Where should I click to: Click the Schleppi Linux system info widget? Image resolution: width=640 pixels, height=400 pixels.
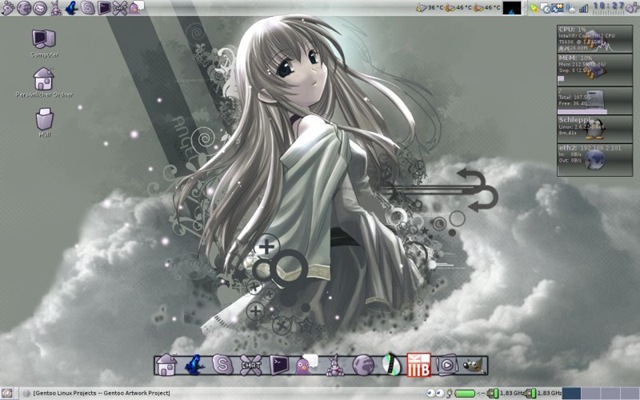[595, 129]
